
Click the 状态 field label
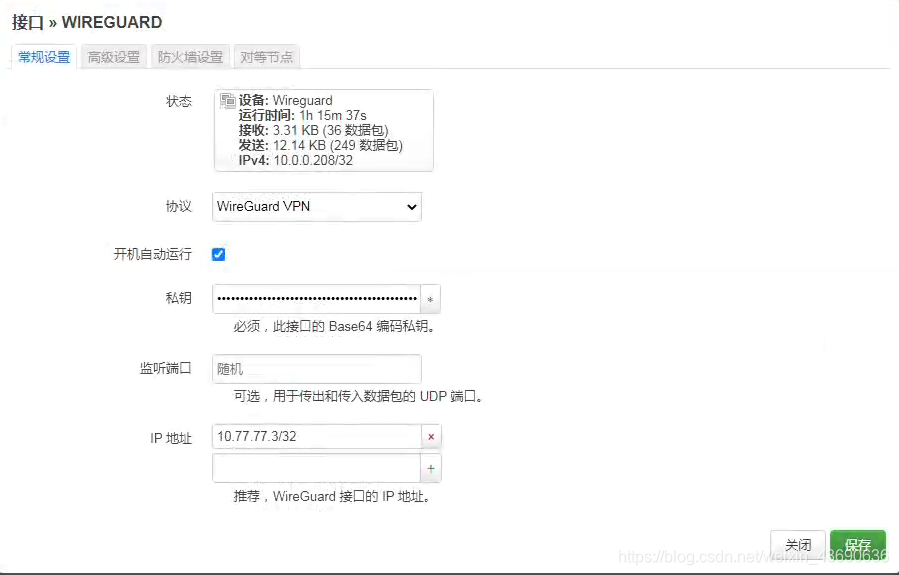coord(178,101)
